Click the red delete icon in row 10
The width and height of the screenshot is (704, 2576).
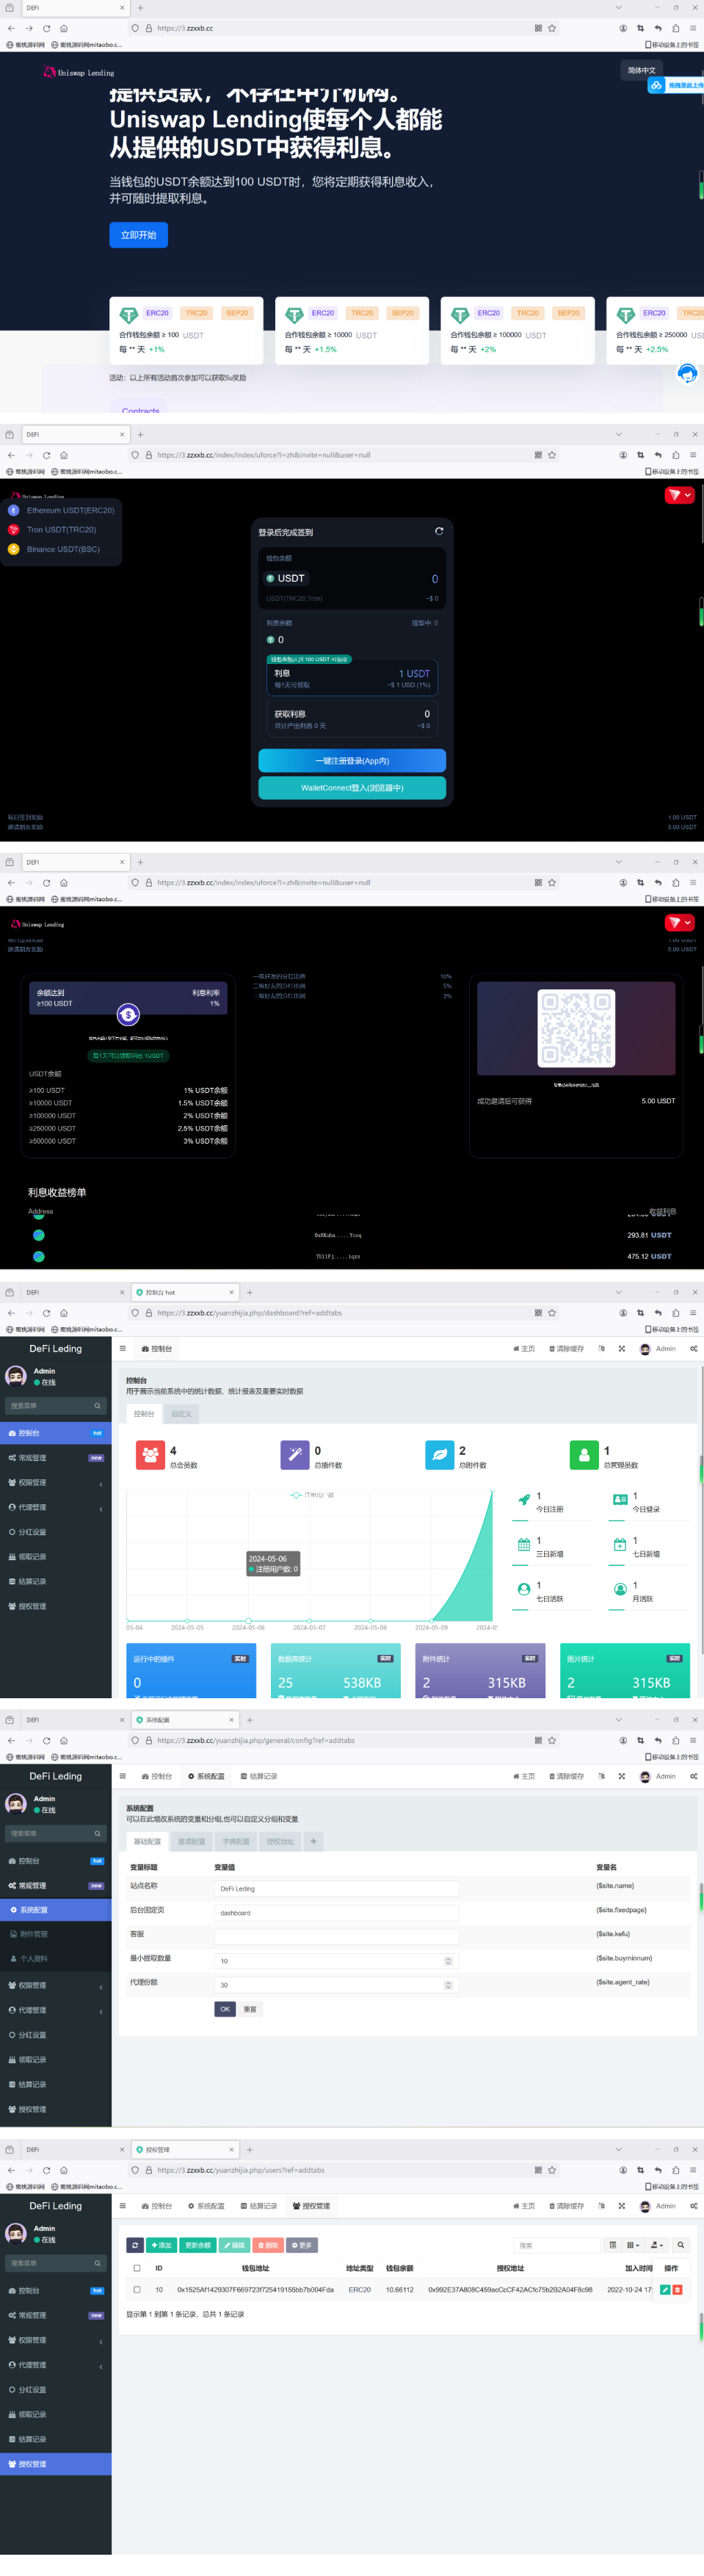(677, 2289)
